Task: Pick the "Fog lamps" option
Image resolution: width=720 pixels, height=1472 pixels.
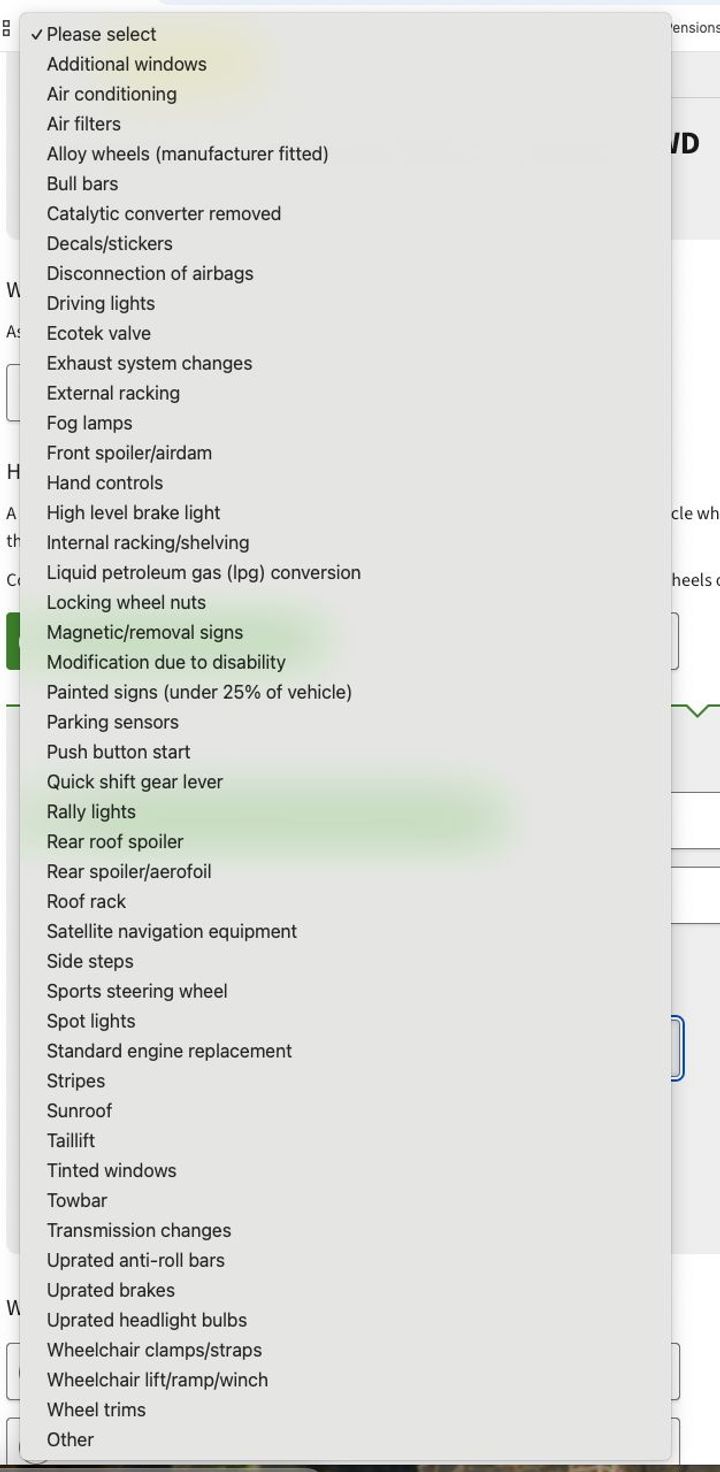Action: [89, 423]
